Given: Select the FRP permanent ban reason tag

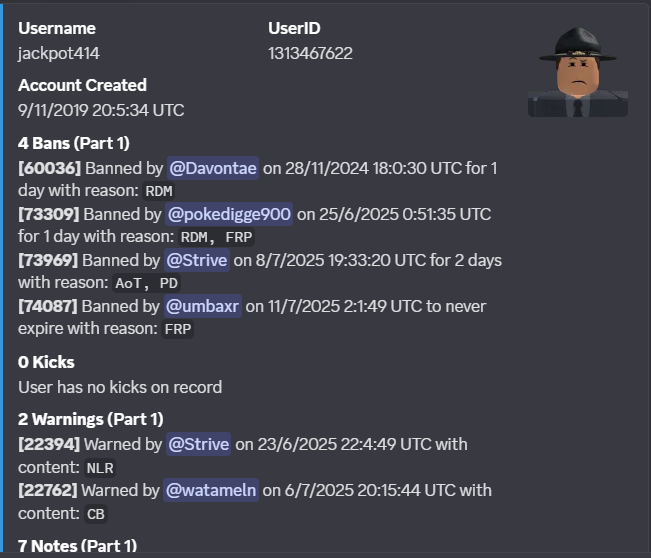Looking at the screenshot, I should (178, 329).
